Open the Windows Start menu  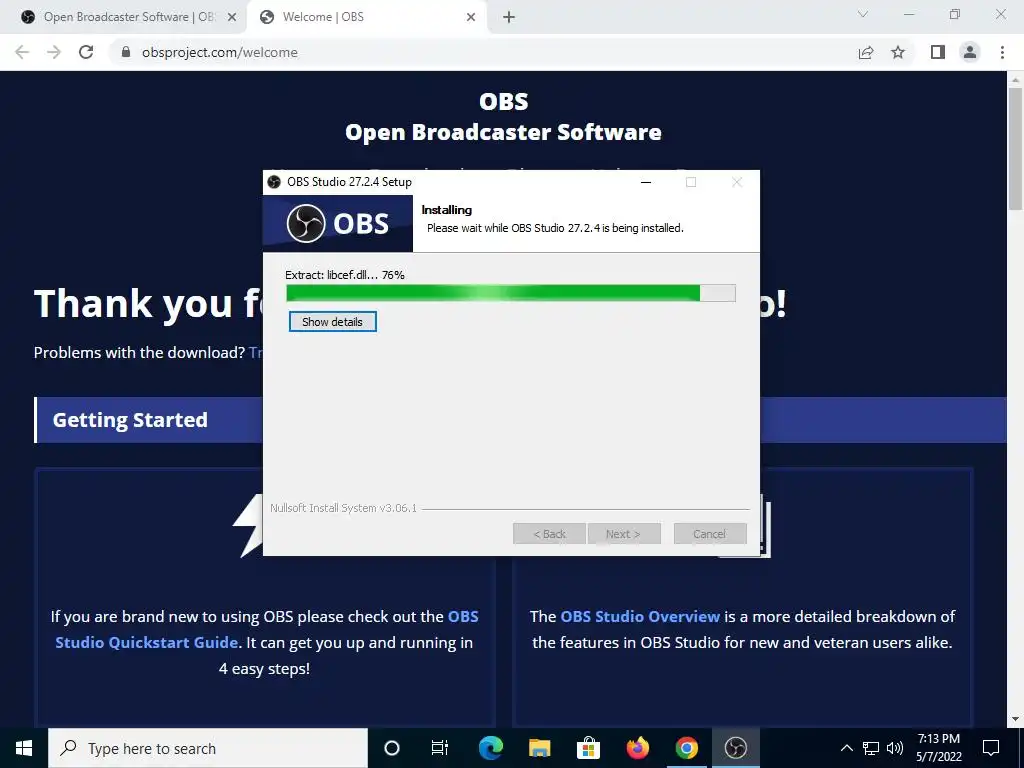point(24,748)
